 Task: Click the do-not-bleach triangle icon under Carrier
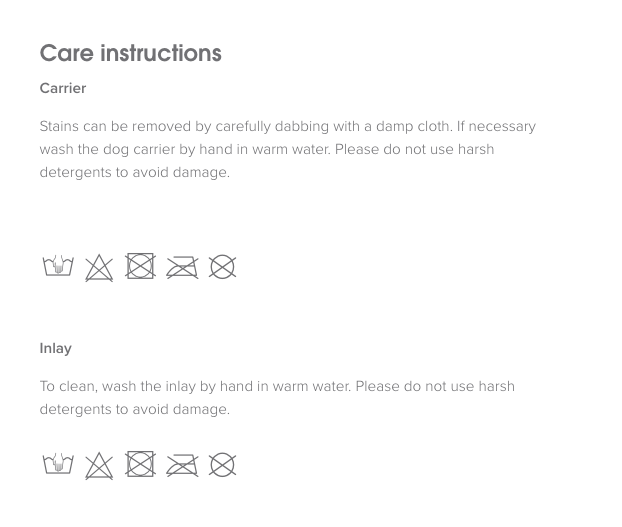pos(99,268)
